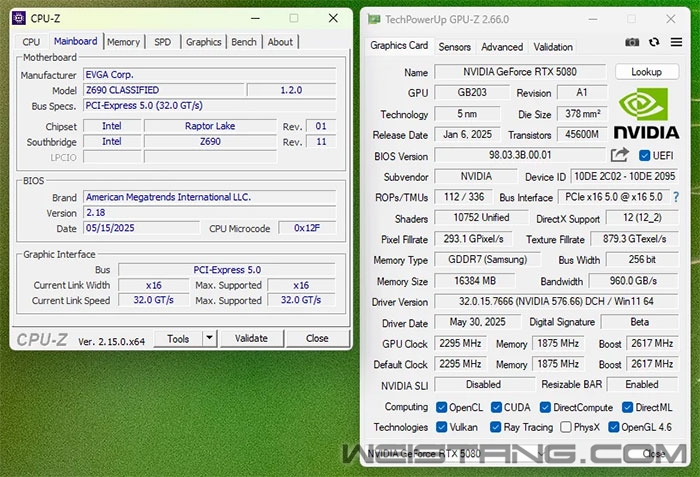Switch to the CPU tab in CPU-Z
700x477 pixels.
click(x=31, y=42)
